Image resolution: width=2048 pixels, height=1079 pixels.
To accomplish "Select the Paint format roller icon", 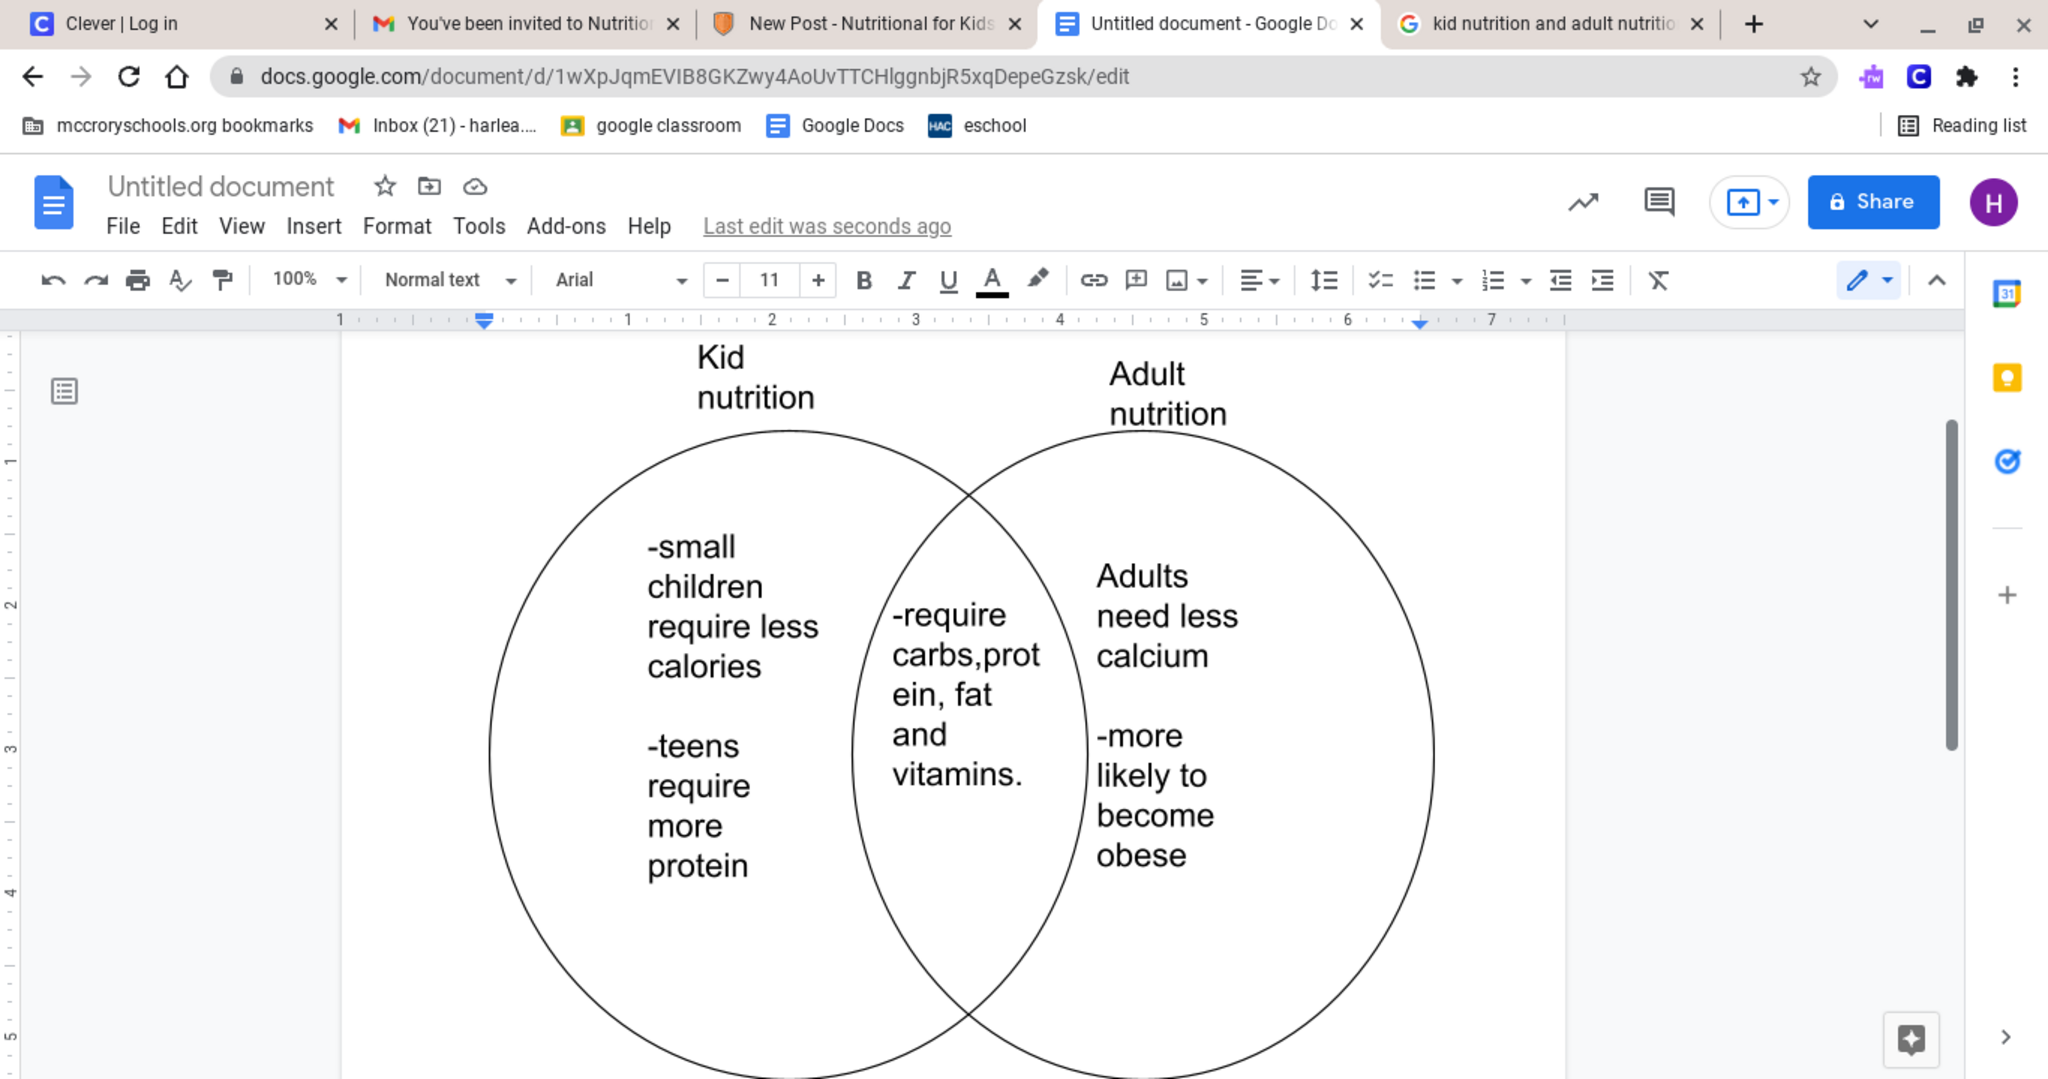I will [x=222, y=281].
